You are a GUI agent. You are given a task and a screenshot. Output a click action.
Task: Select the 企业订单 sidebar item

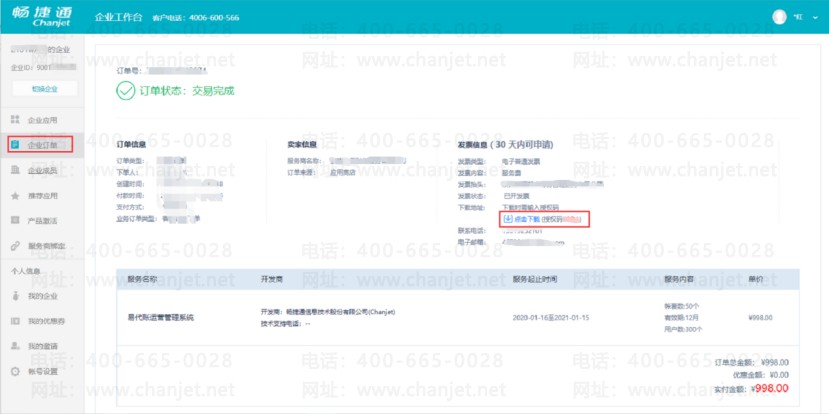(41, 144)
